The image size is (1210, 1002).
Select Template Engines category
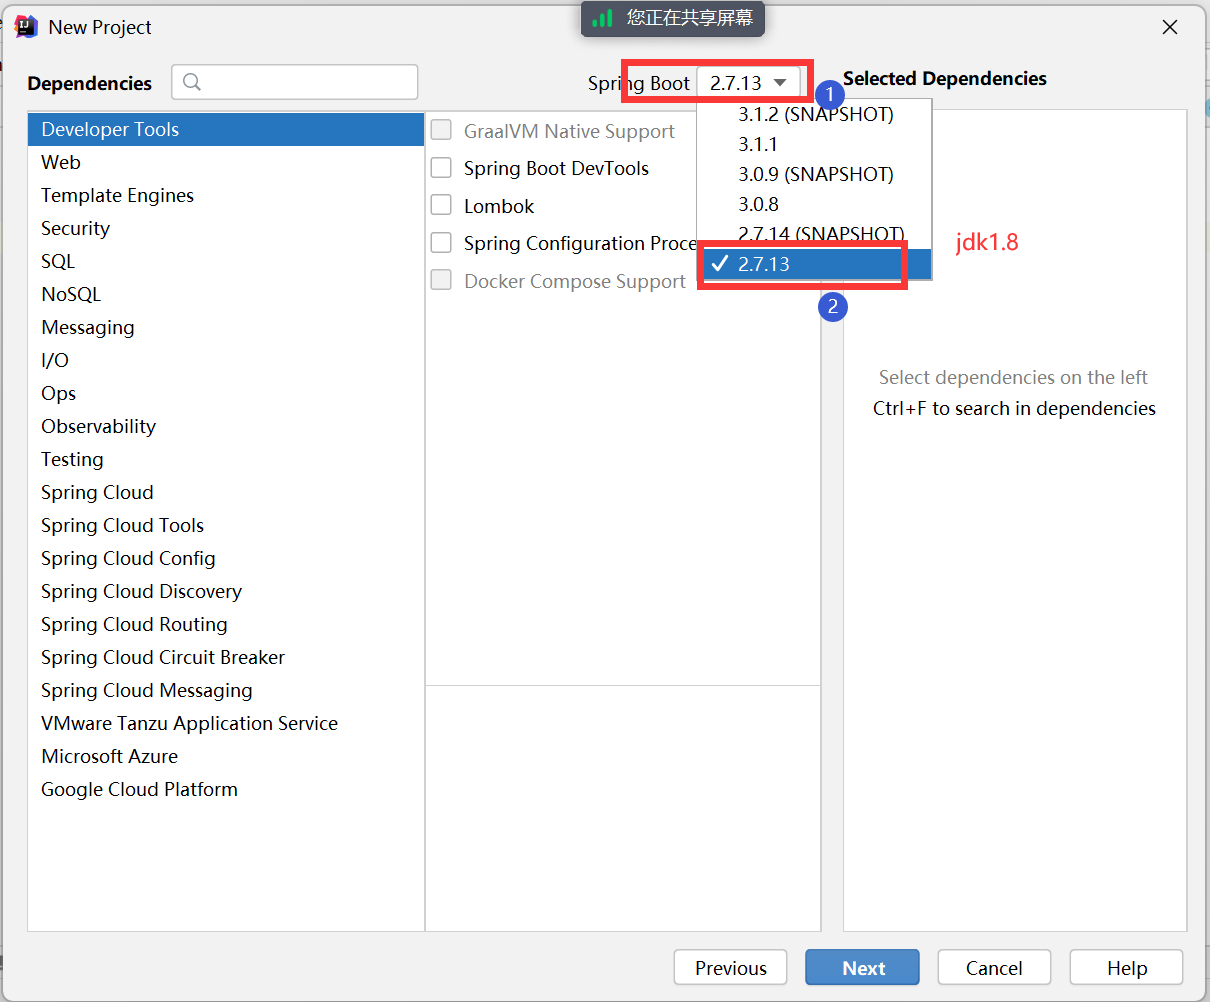tap(226, 195)
